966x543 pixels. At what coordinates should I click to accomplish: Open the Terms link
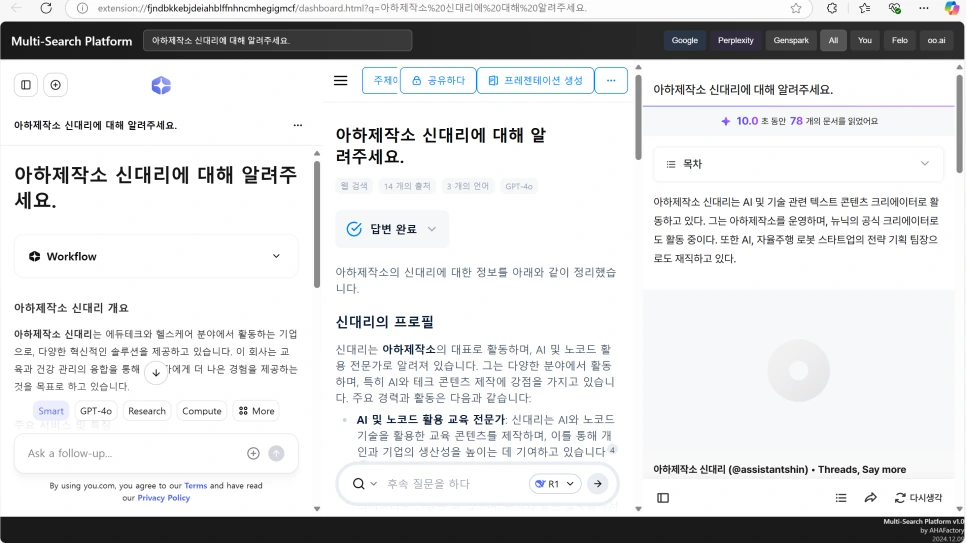click(x=196, y=486)
